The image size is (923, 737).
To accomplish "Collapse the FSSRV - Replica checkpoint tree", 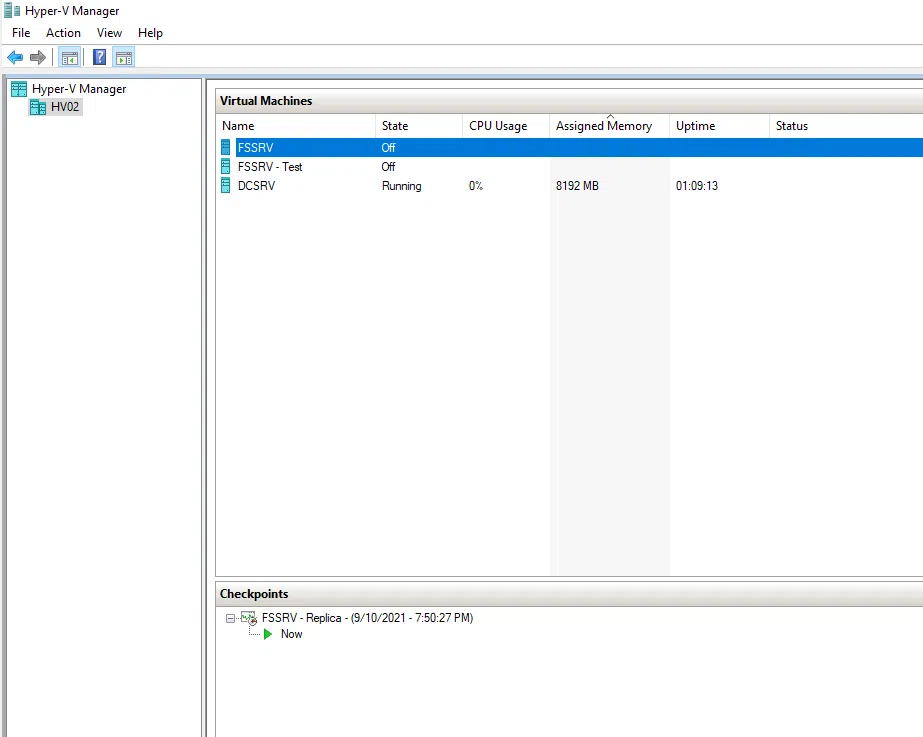I will (230, 618).
